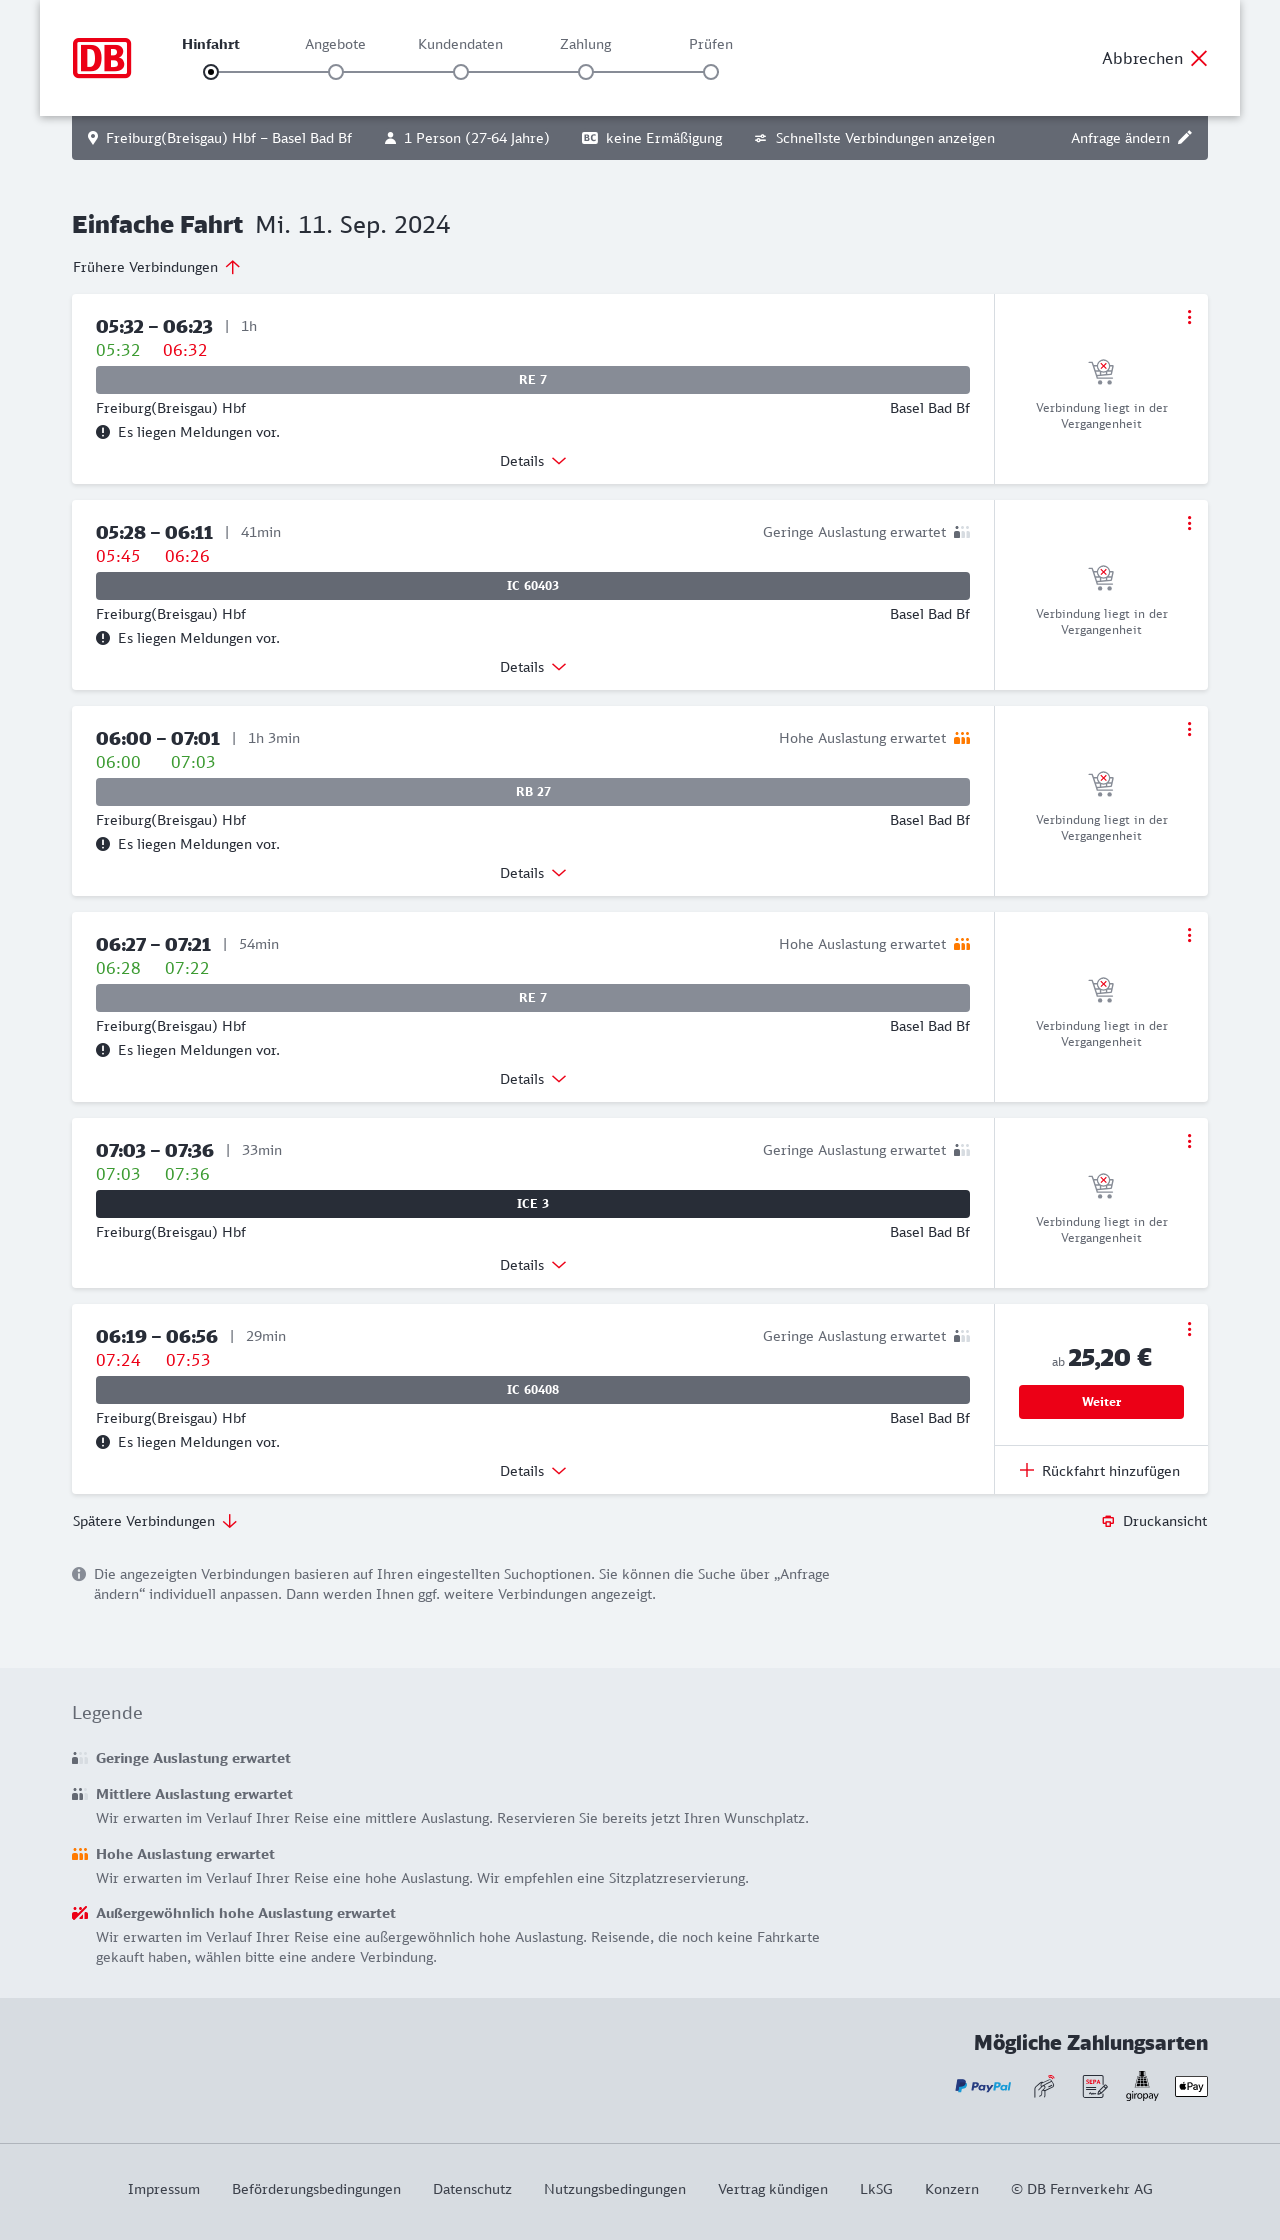The height and width of the screenshot is (2240, 1280).
Task: Select the Angebote step circle
Action: pos(336,72)
